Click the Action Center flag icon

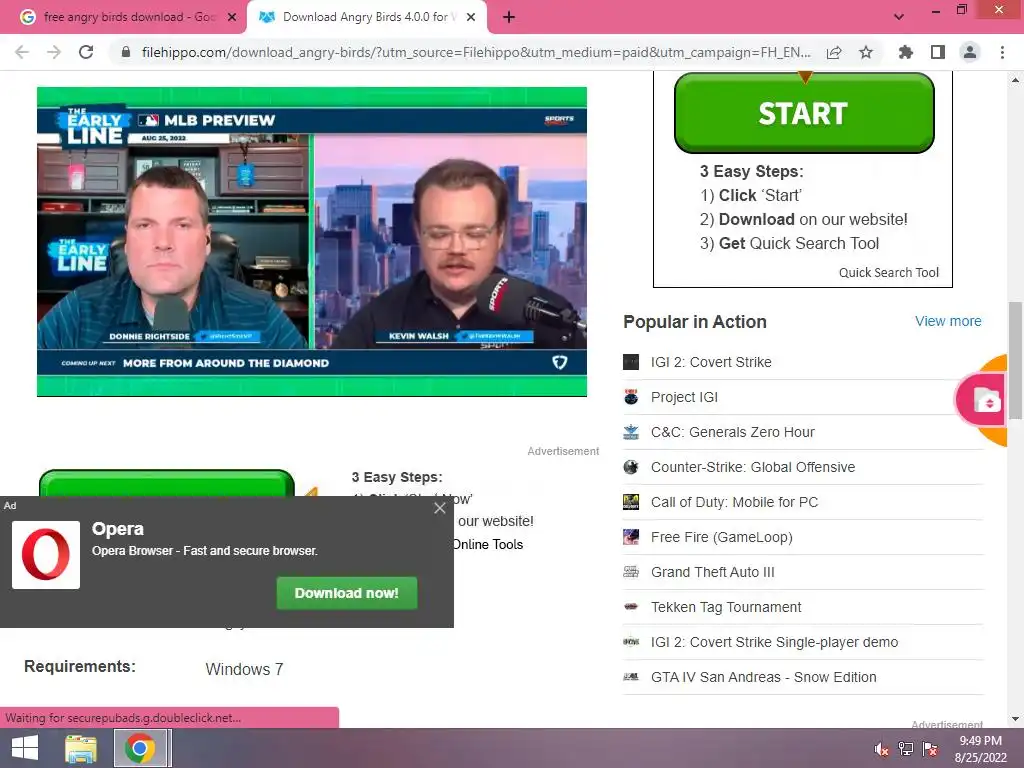pyautogui.click(x=929, y=749)
